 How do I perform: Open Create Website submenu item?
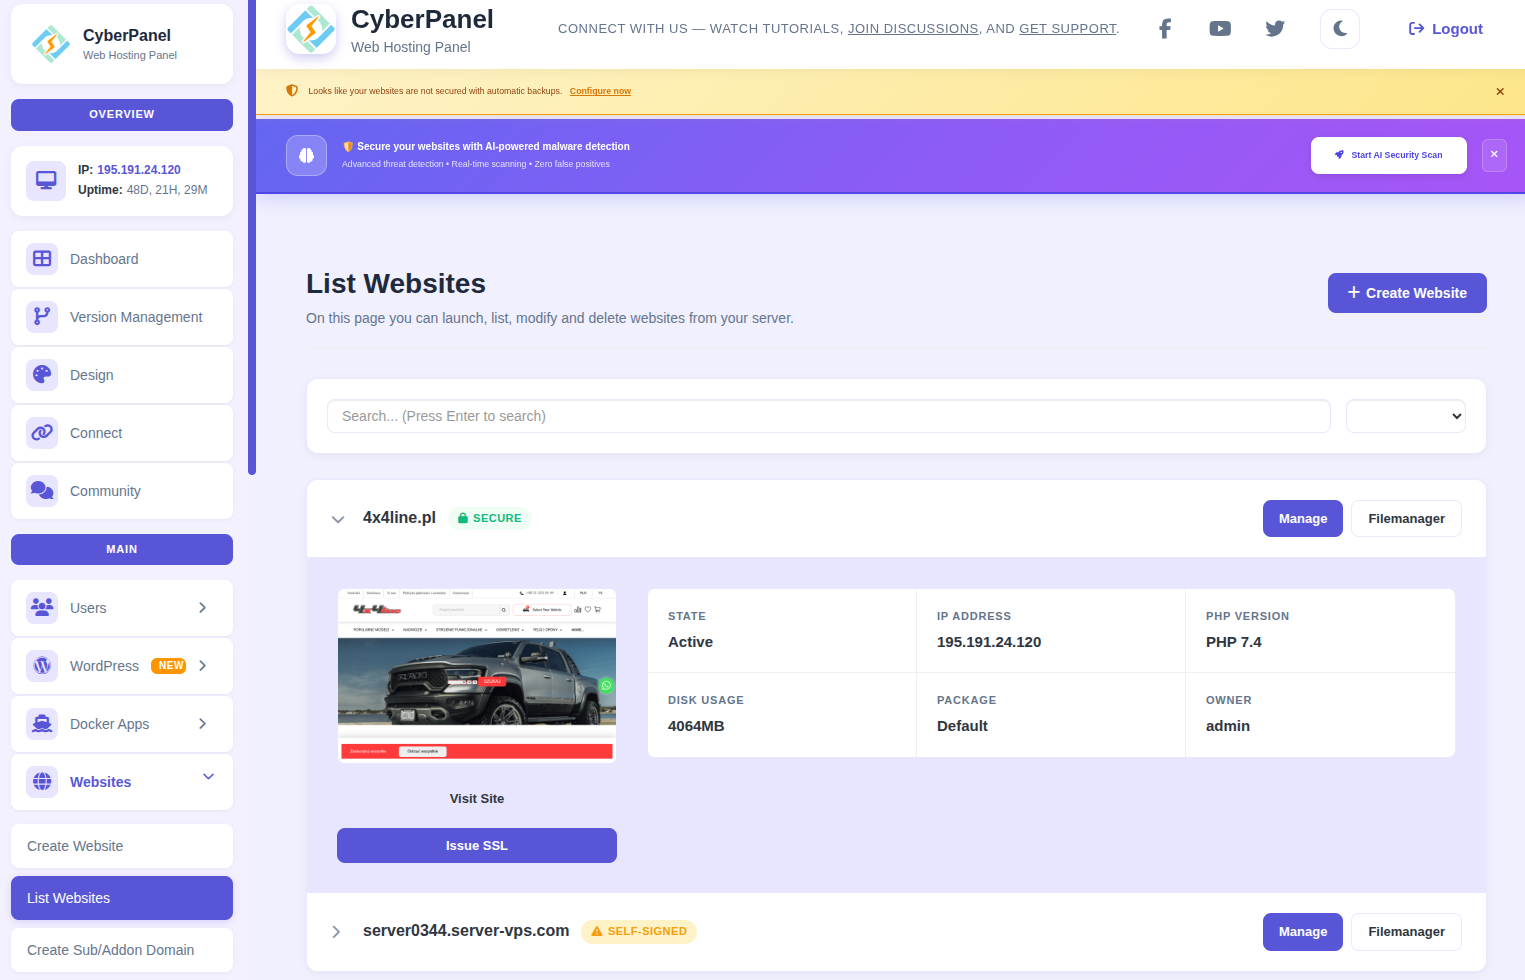point(122,846)
